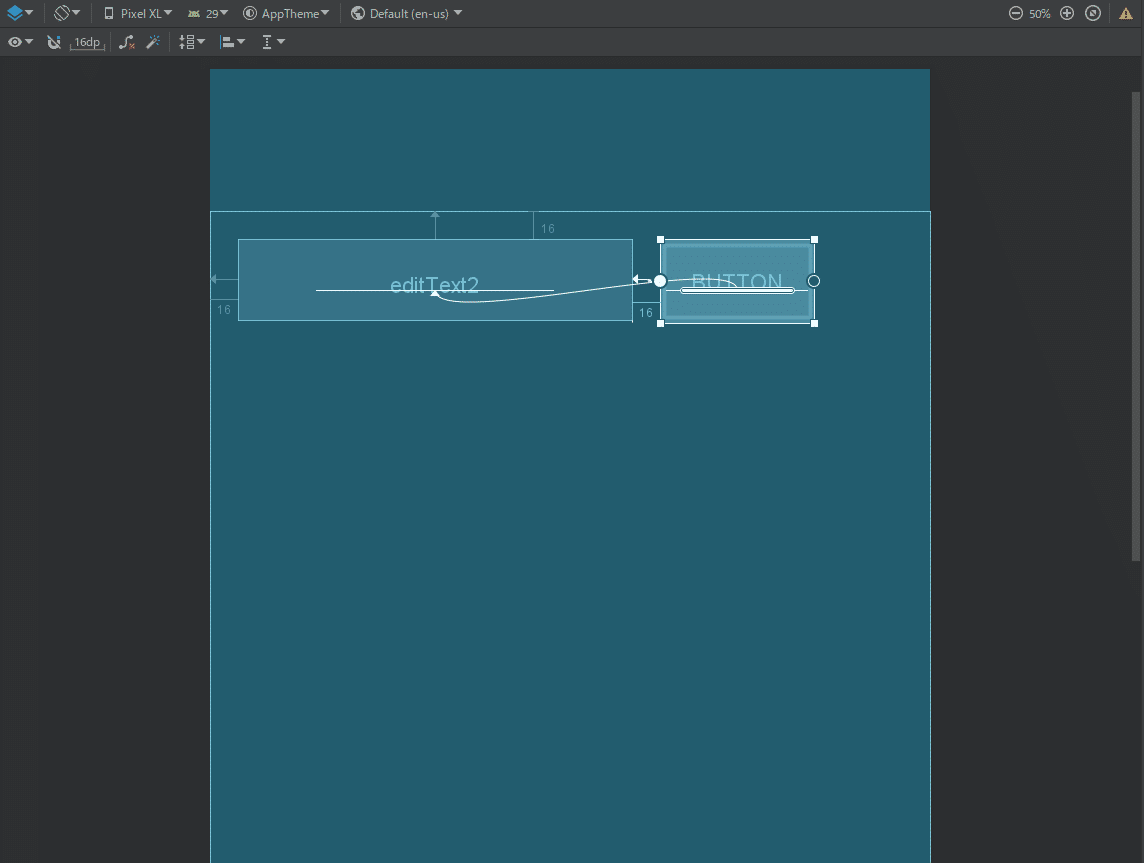Screen dimensions: 1144x863
Task: Select the editText2 widget
Action: pos(435,279)
